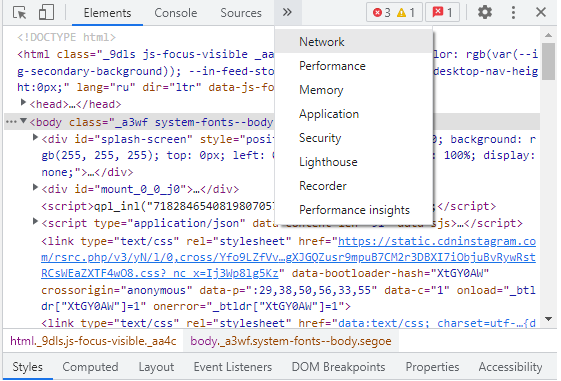Screen dimensions: 561x381
Task: Pick Performance insights menu entry
Action: [x=354, y=210]
